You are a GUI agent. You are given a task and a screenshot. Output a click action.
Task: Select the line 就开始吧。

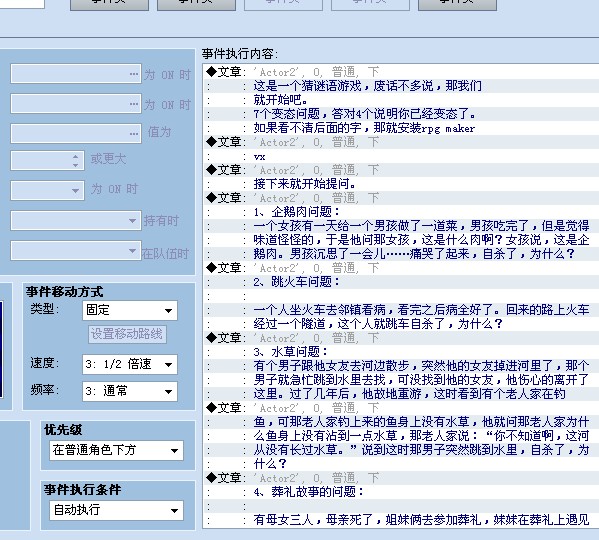tap(401, 100)
